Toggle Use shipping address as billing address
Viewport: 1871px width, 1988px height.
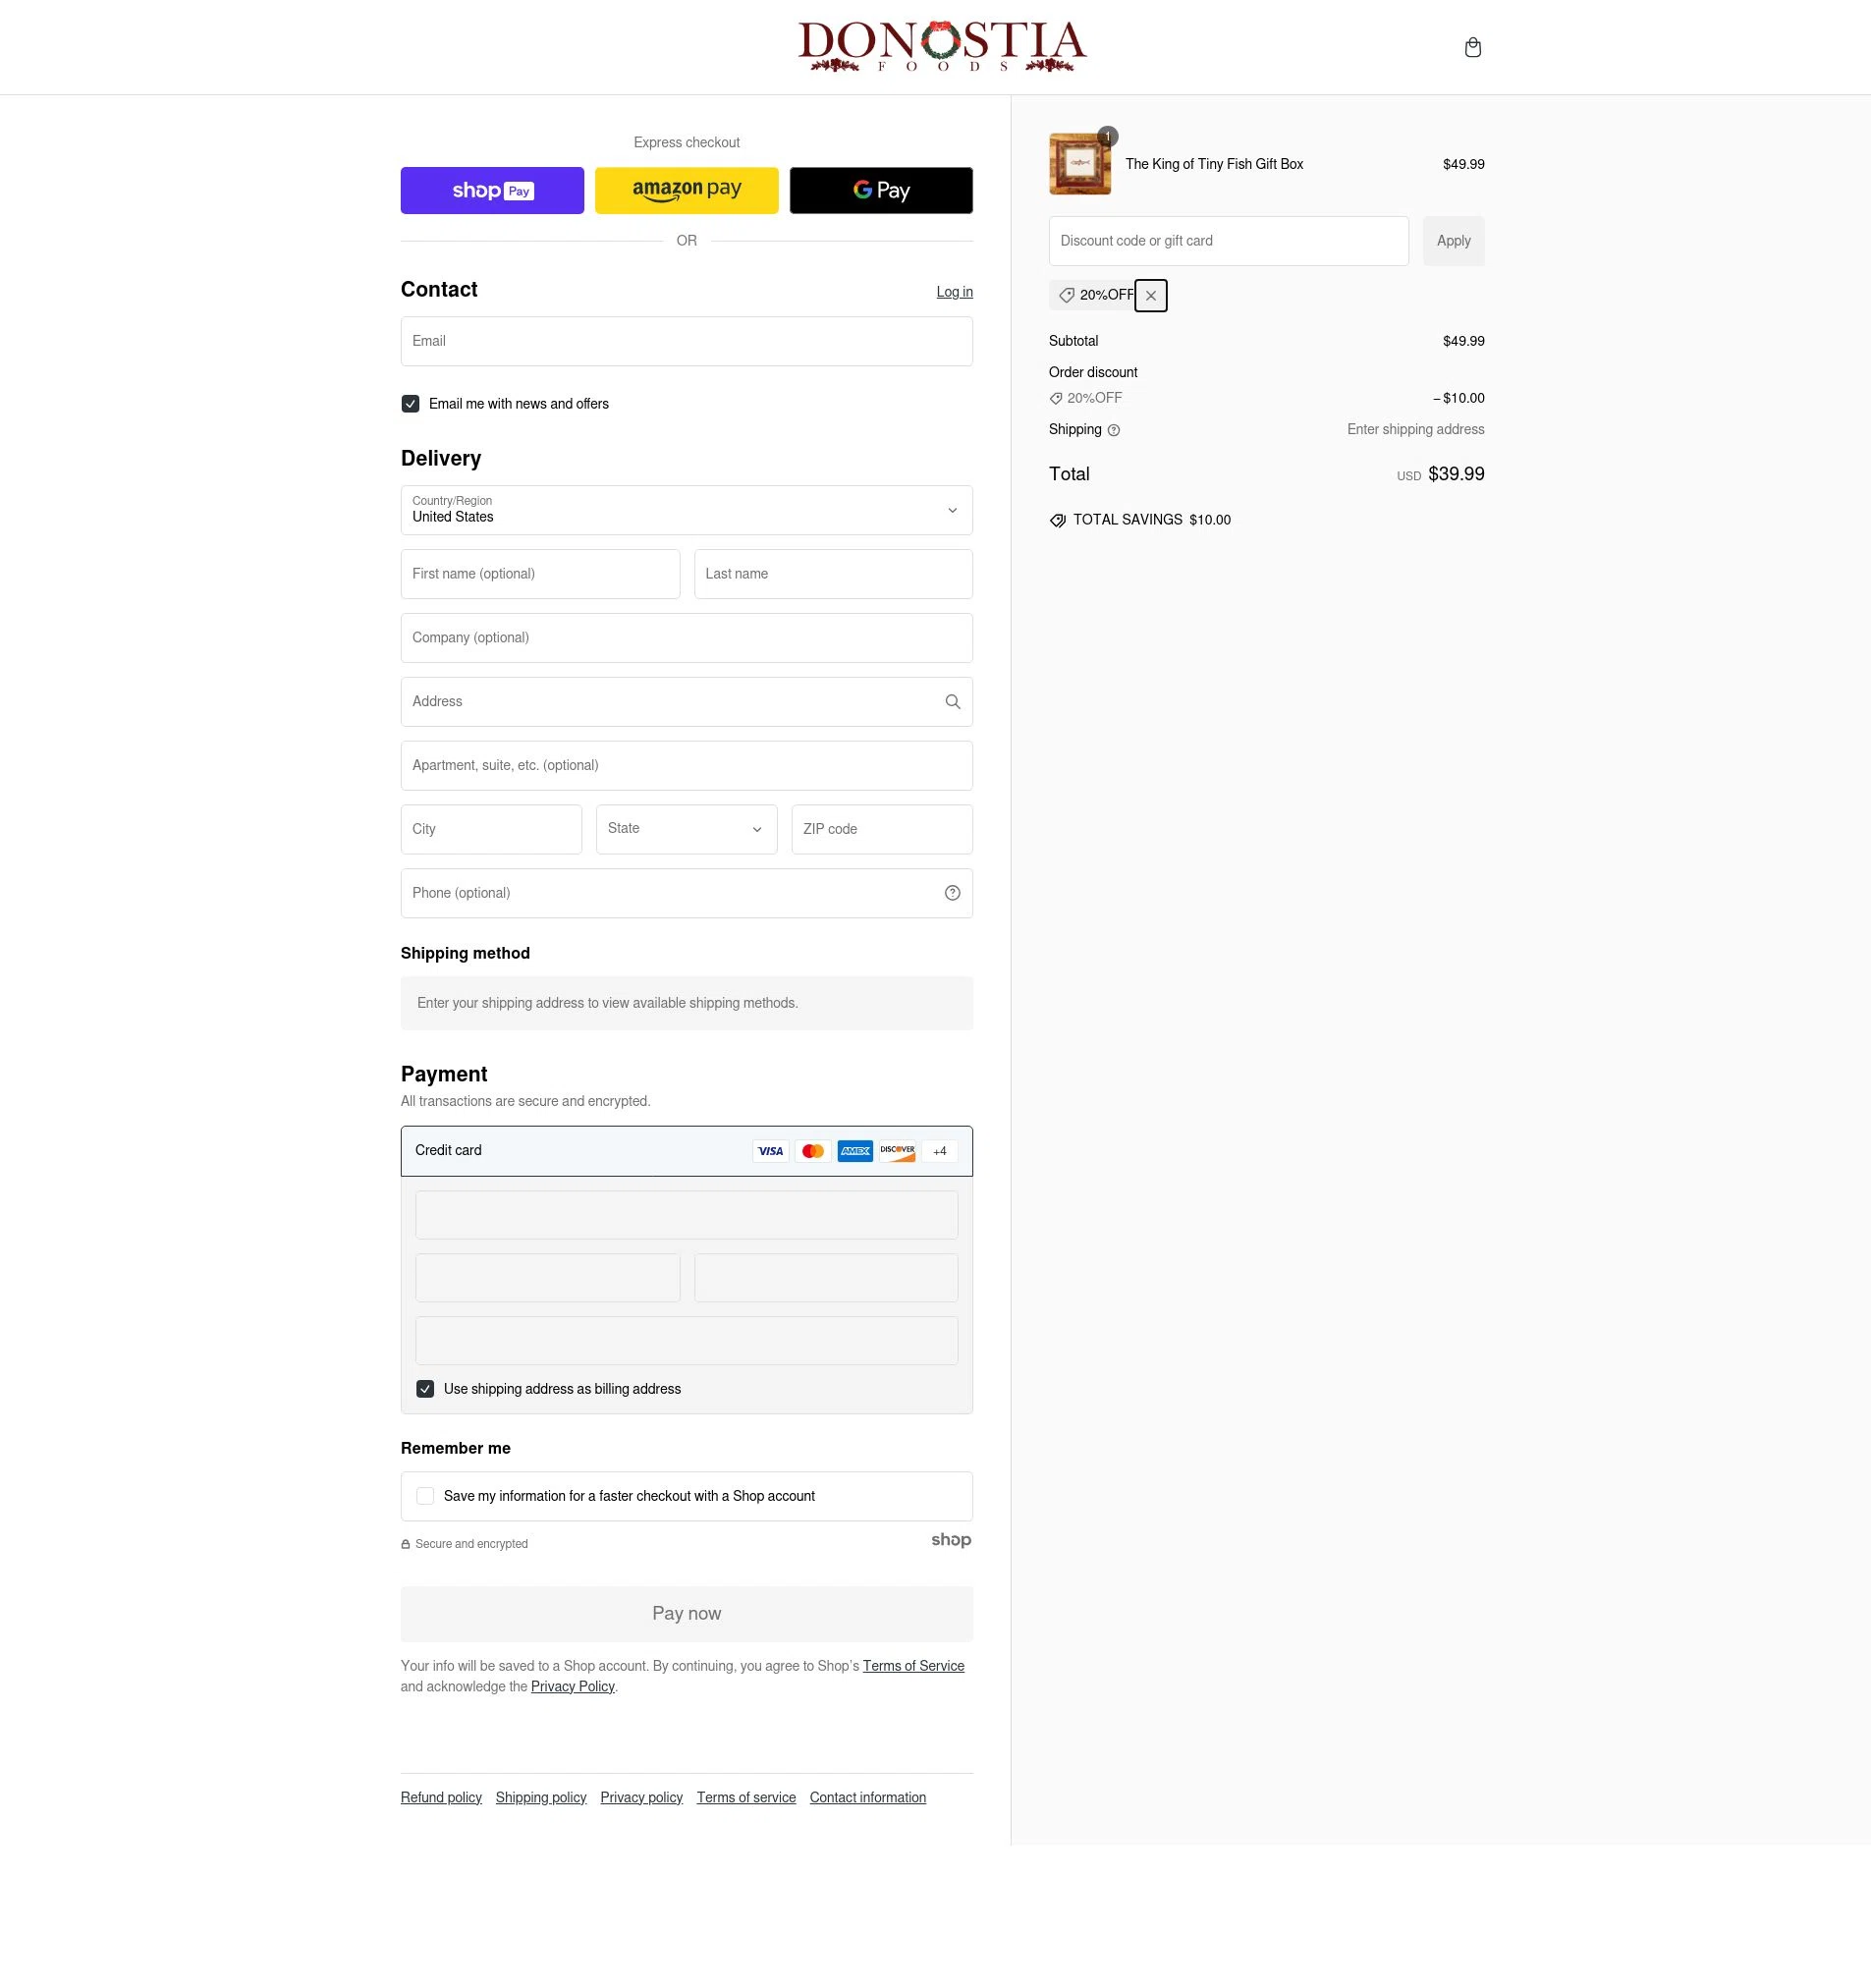tap(425, 1389)
